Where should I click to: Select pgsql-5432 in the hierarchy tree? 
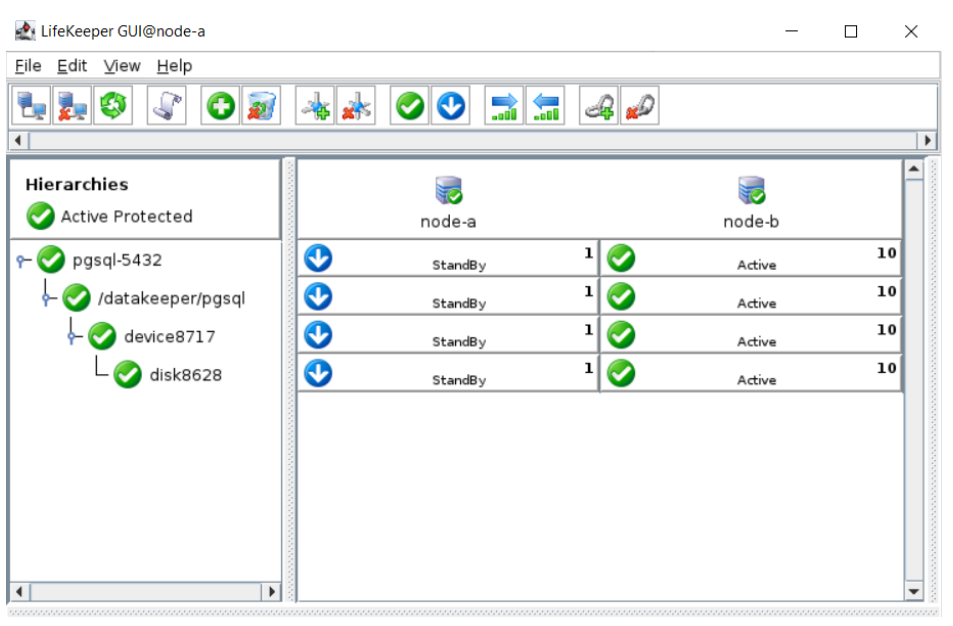tap(117, 260)
